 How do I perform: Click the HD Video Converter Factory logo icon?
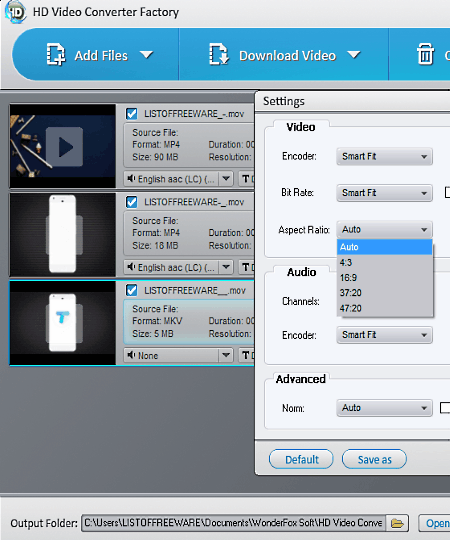[x=15, y=12]
